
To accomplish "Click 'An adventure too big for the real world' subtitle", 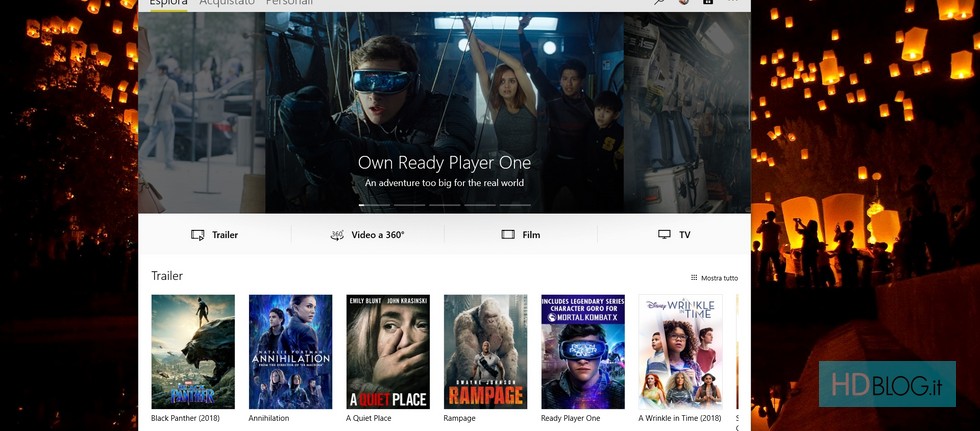I will tap(444, 183).
